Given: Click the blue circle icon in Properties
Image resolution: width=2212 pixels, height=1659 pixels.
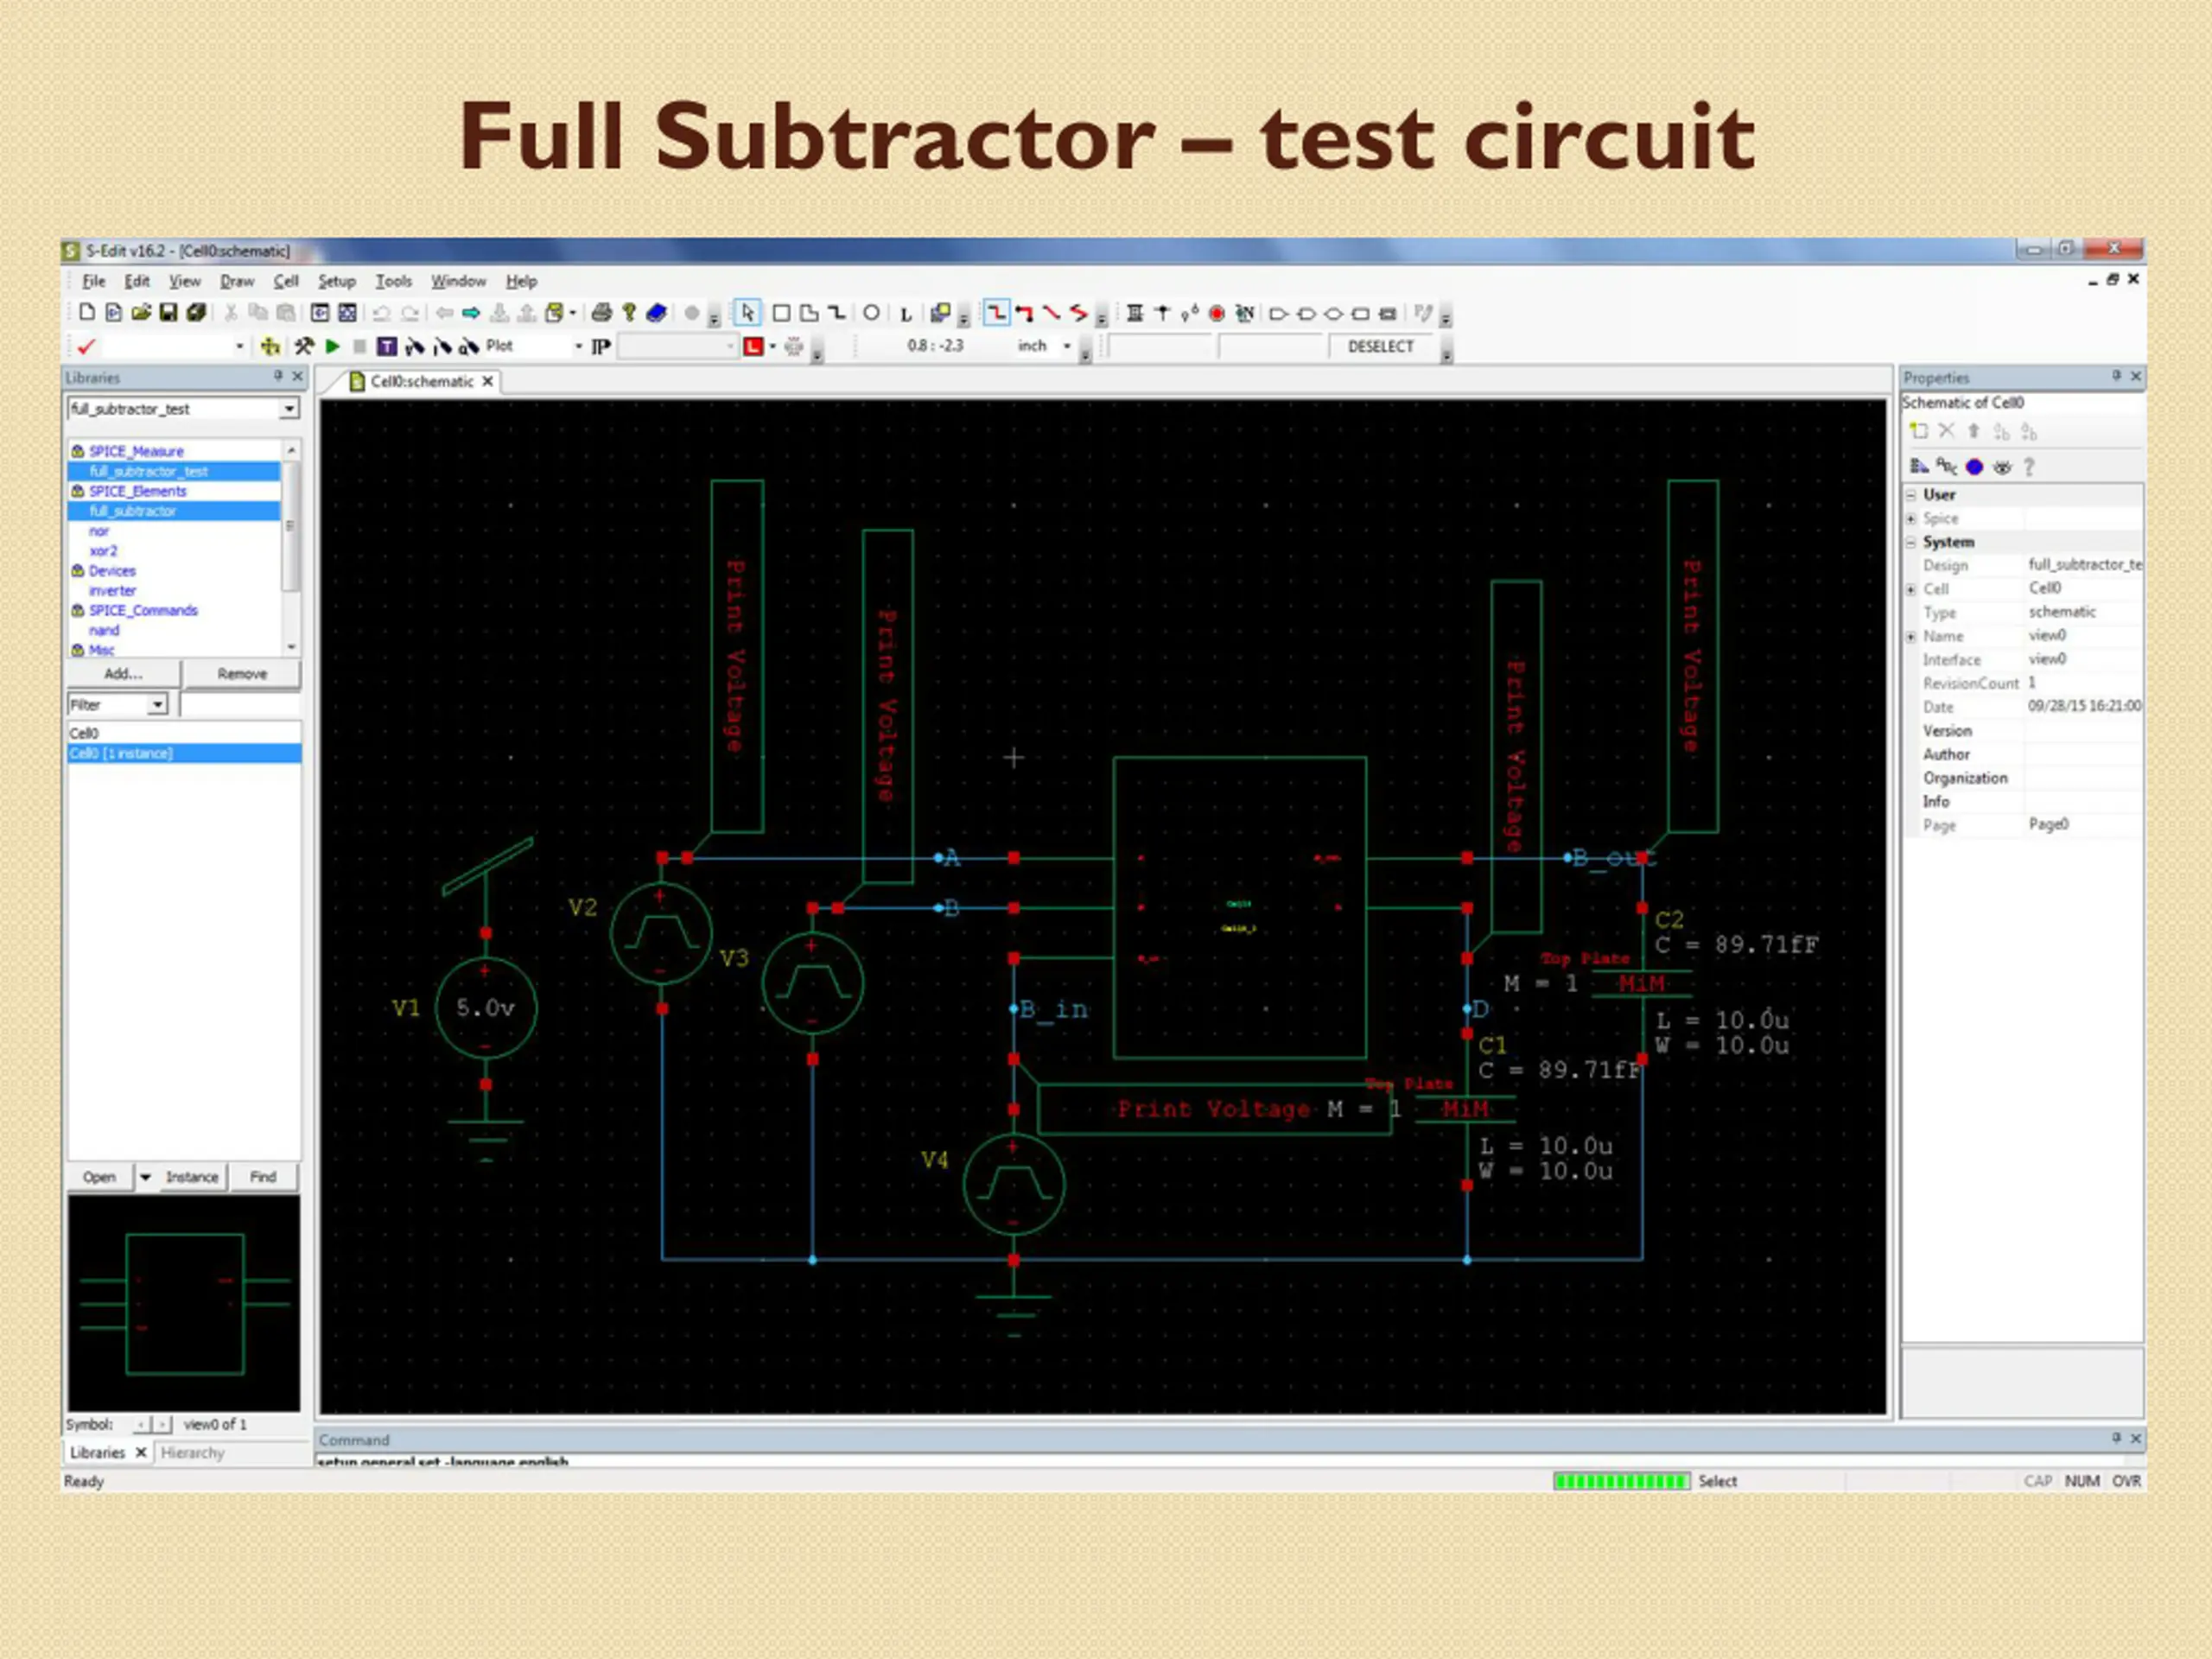Looking at the screenshot, I should click(1974, 466).
